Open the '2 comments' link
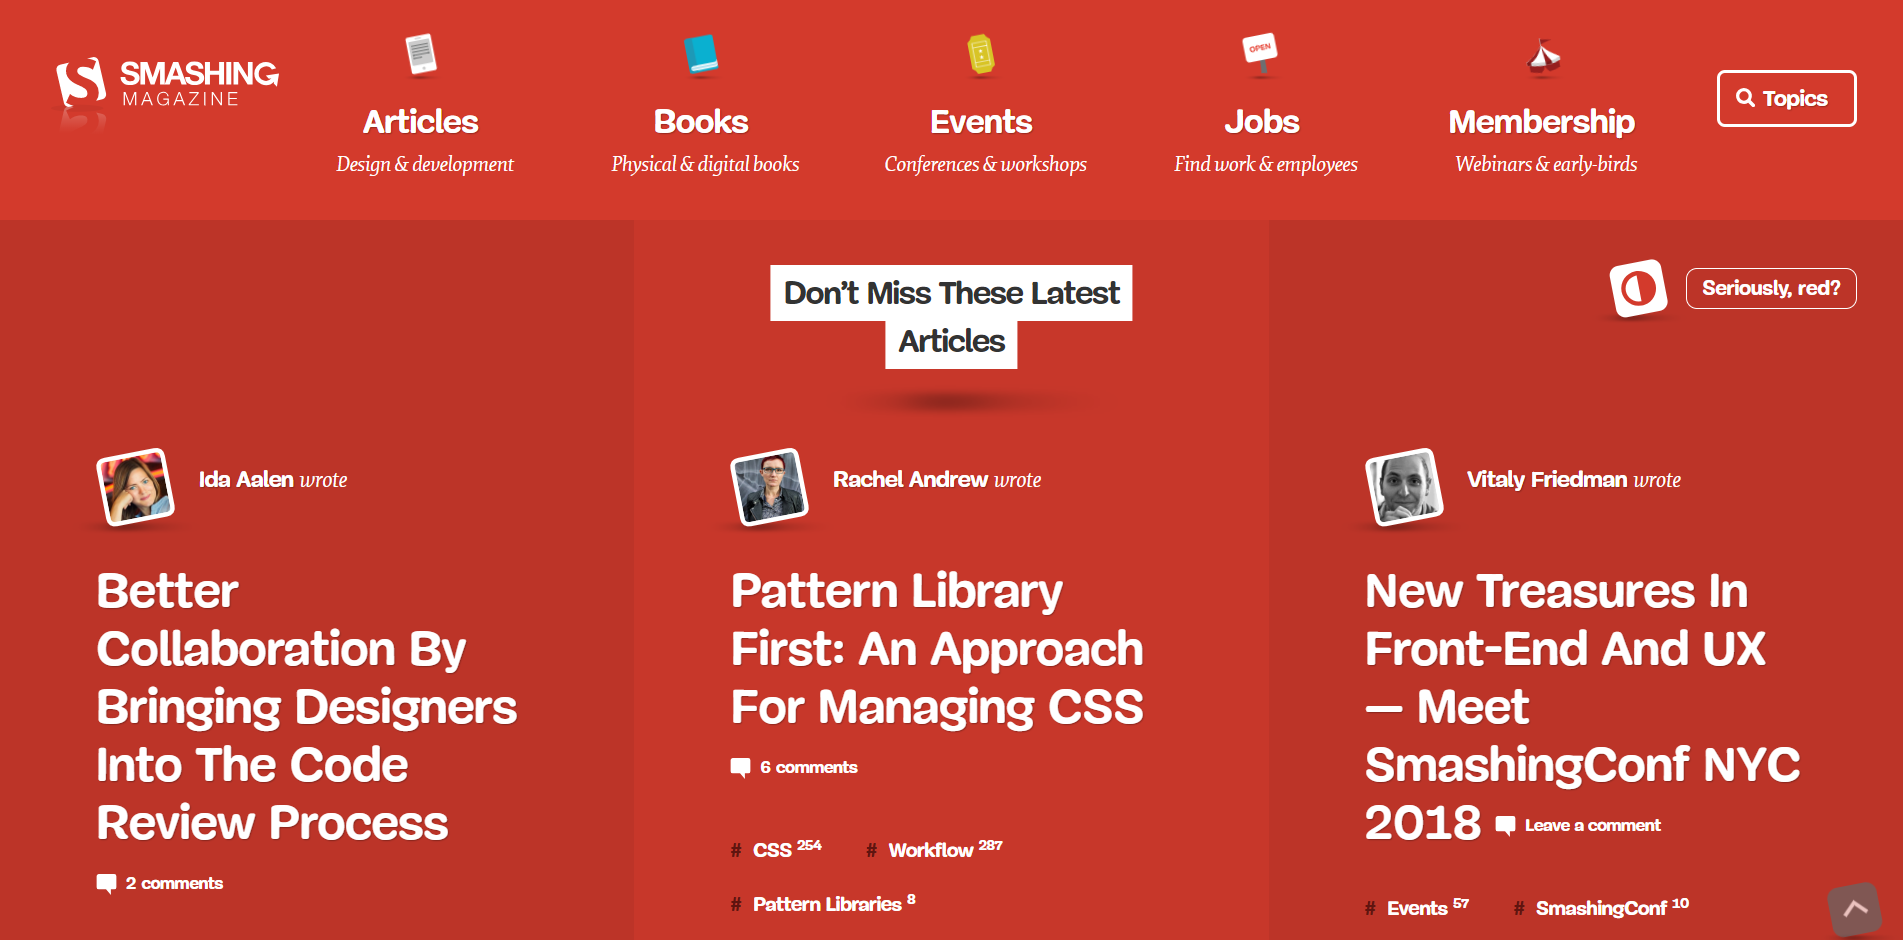 coord(174,884)
